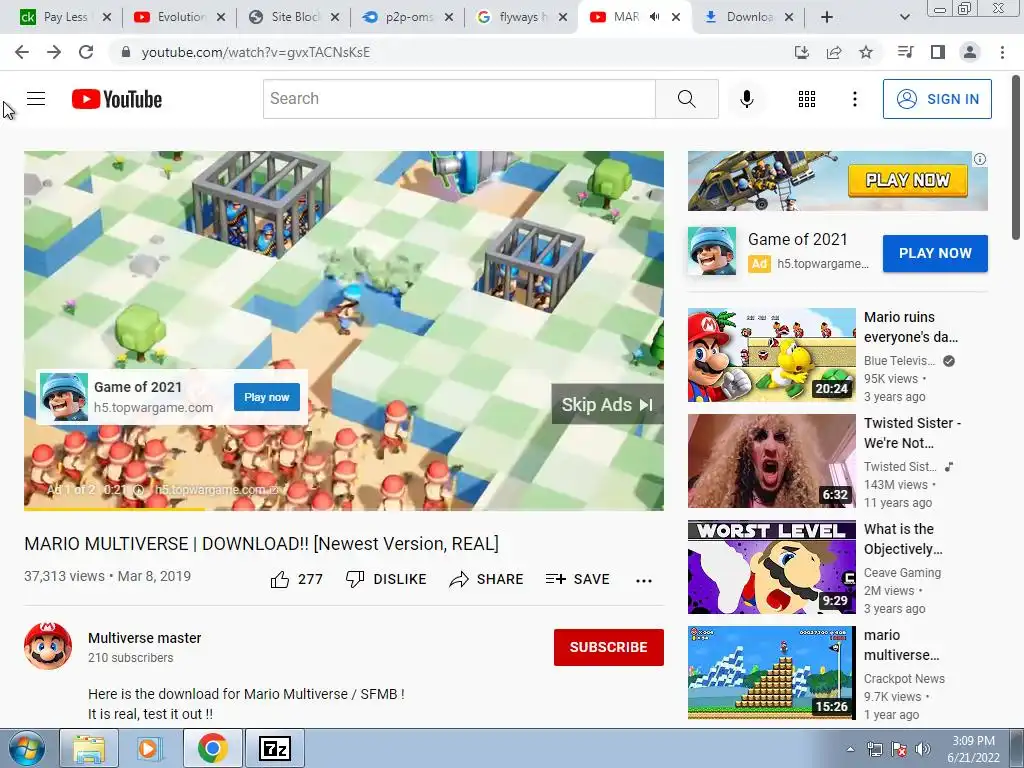Screen dimensions: 1024x768
Task: Open 'Twisted Sister - We're Not...' title
Action: [x=912, y=433]
